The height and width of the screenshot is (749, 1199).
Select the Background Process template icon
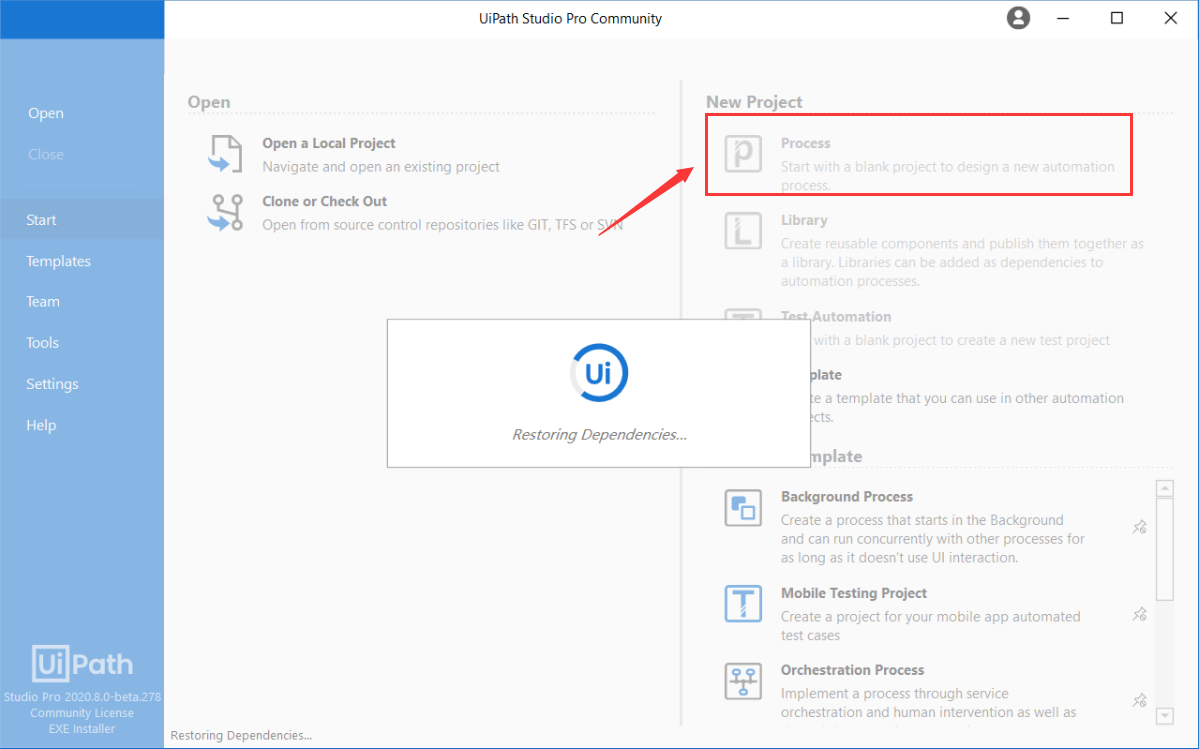[743, 507]
